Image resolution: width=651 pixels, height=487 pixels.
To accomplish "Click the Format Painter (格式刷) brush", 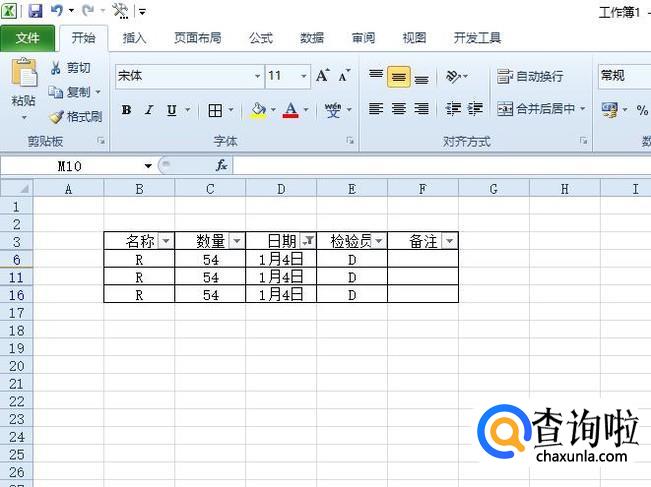I will [56, 117].
